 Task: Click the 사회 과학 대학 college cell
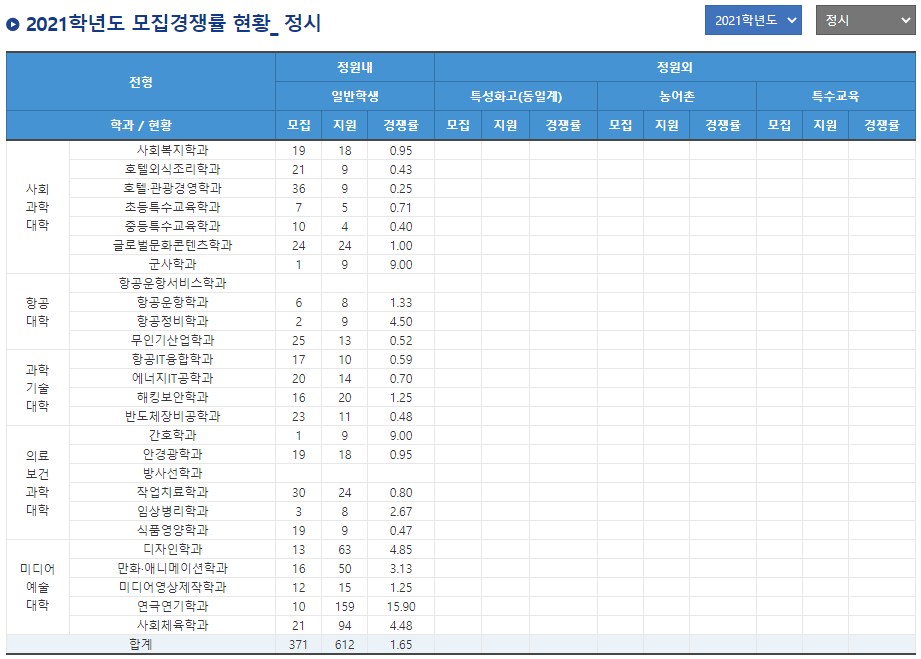38,207
